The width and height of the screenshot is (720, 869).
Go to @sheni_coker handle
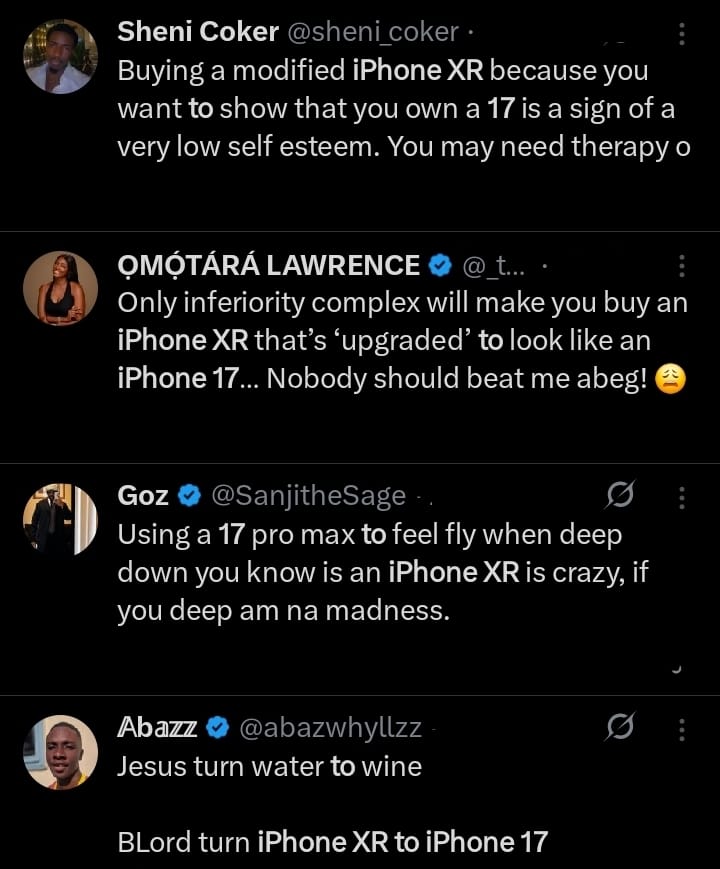click(373, 33)
